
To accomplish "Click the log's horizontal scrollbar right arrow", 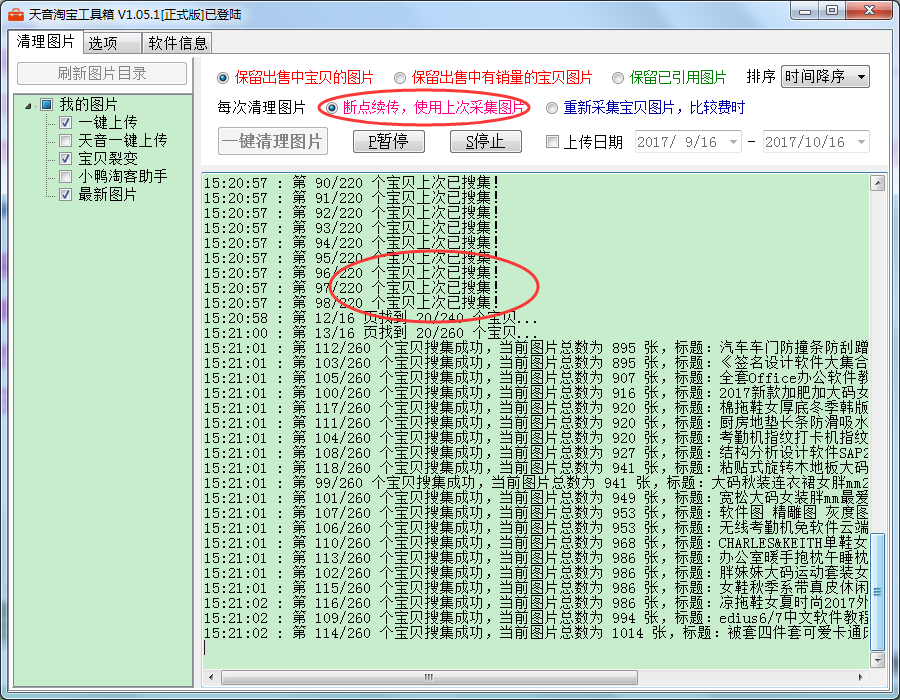I will click(860, 677).
